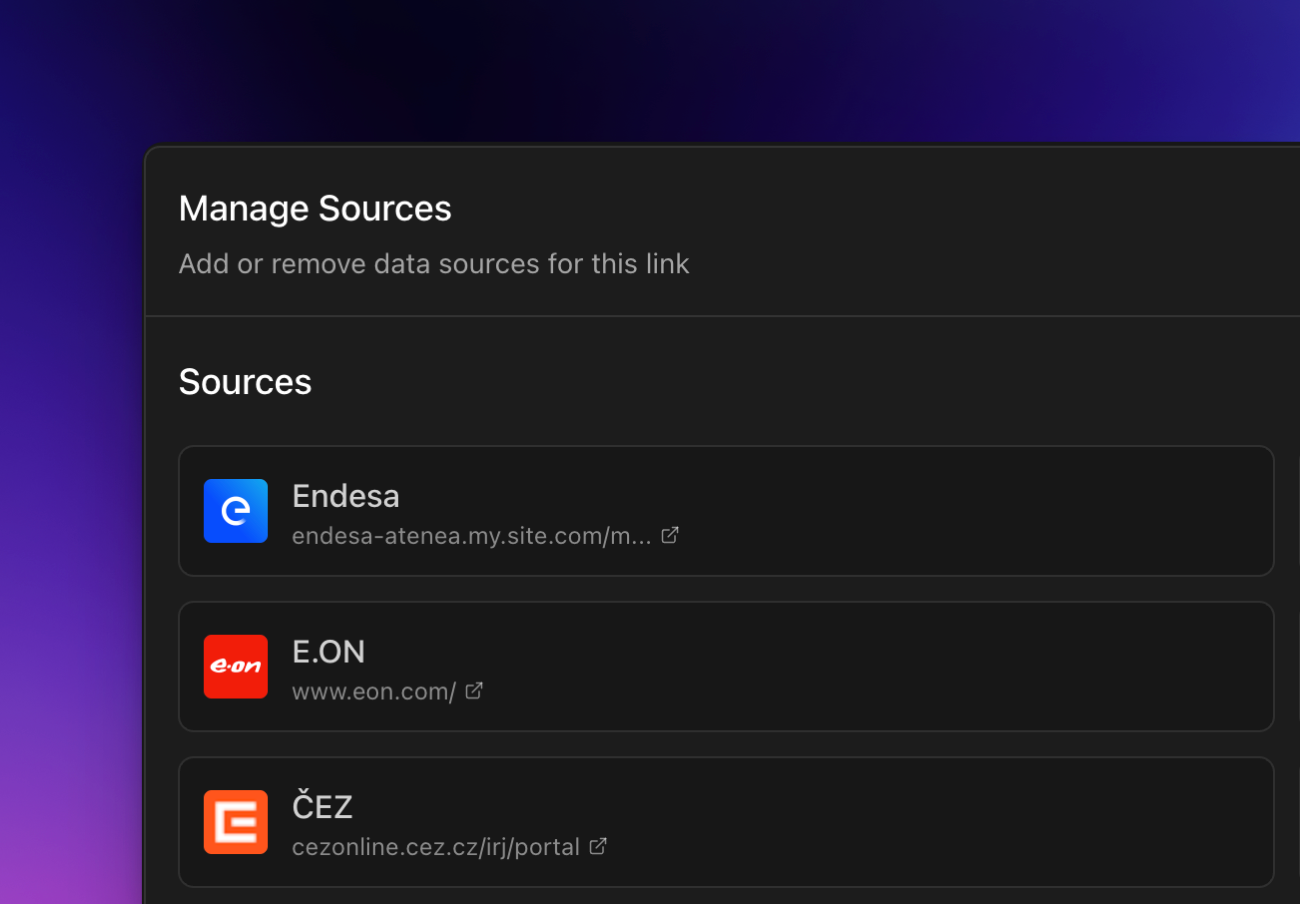Click the 'Add or remove data sources' subtitle

(x=434, y=264)
